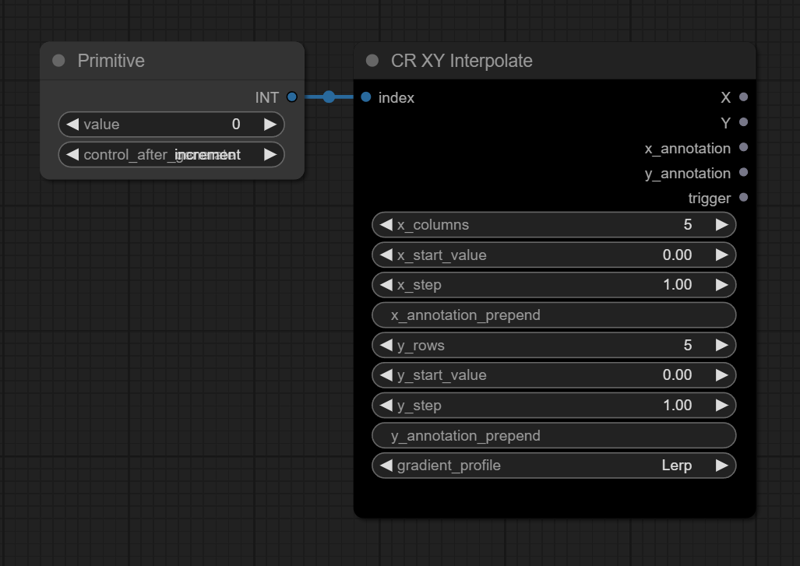Click the INT output slot on the Primitive node
The height and width of the screenshot is (566, 800).
coord(292,97)
